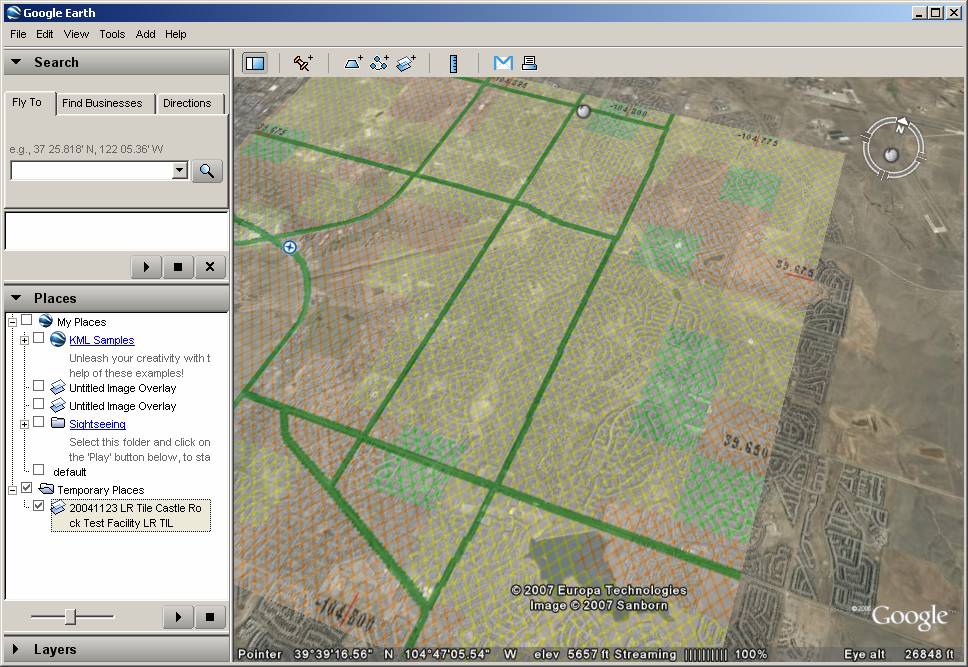Expand the KML Samples tree node
Screen dimensions: 968x667
coord(24,340)
